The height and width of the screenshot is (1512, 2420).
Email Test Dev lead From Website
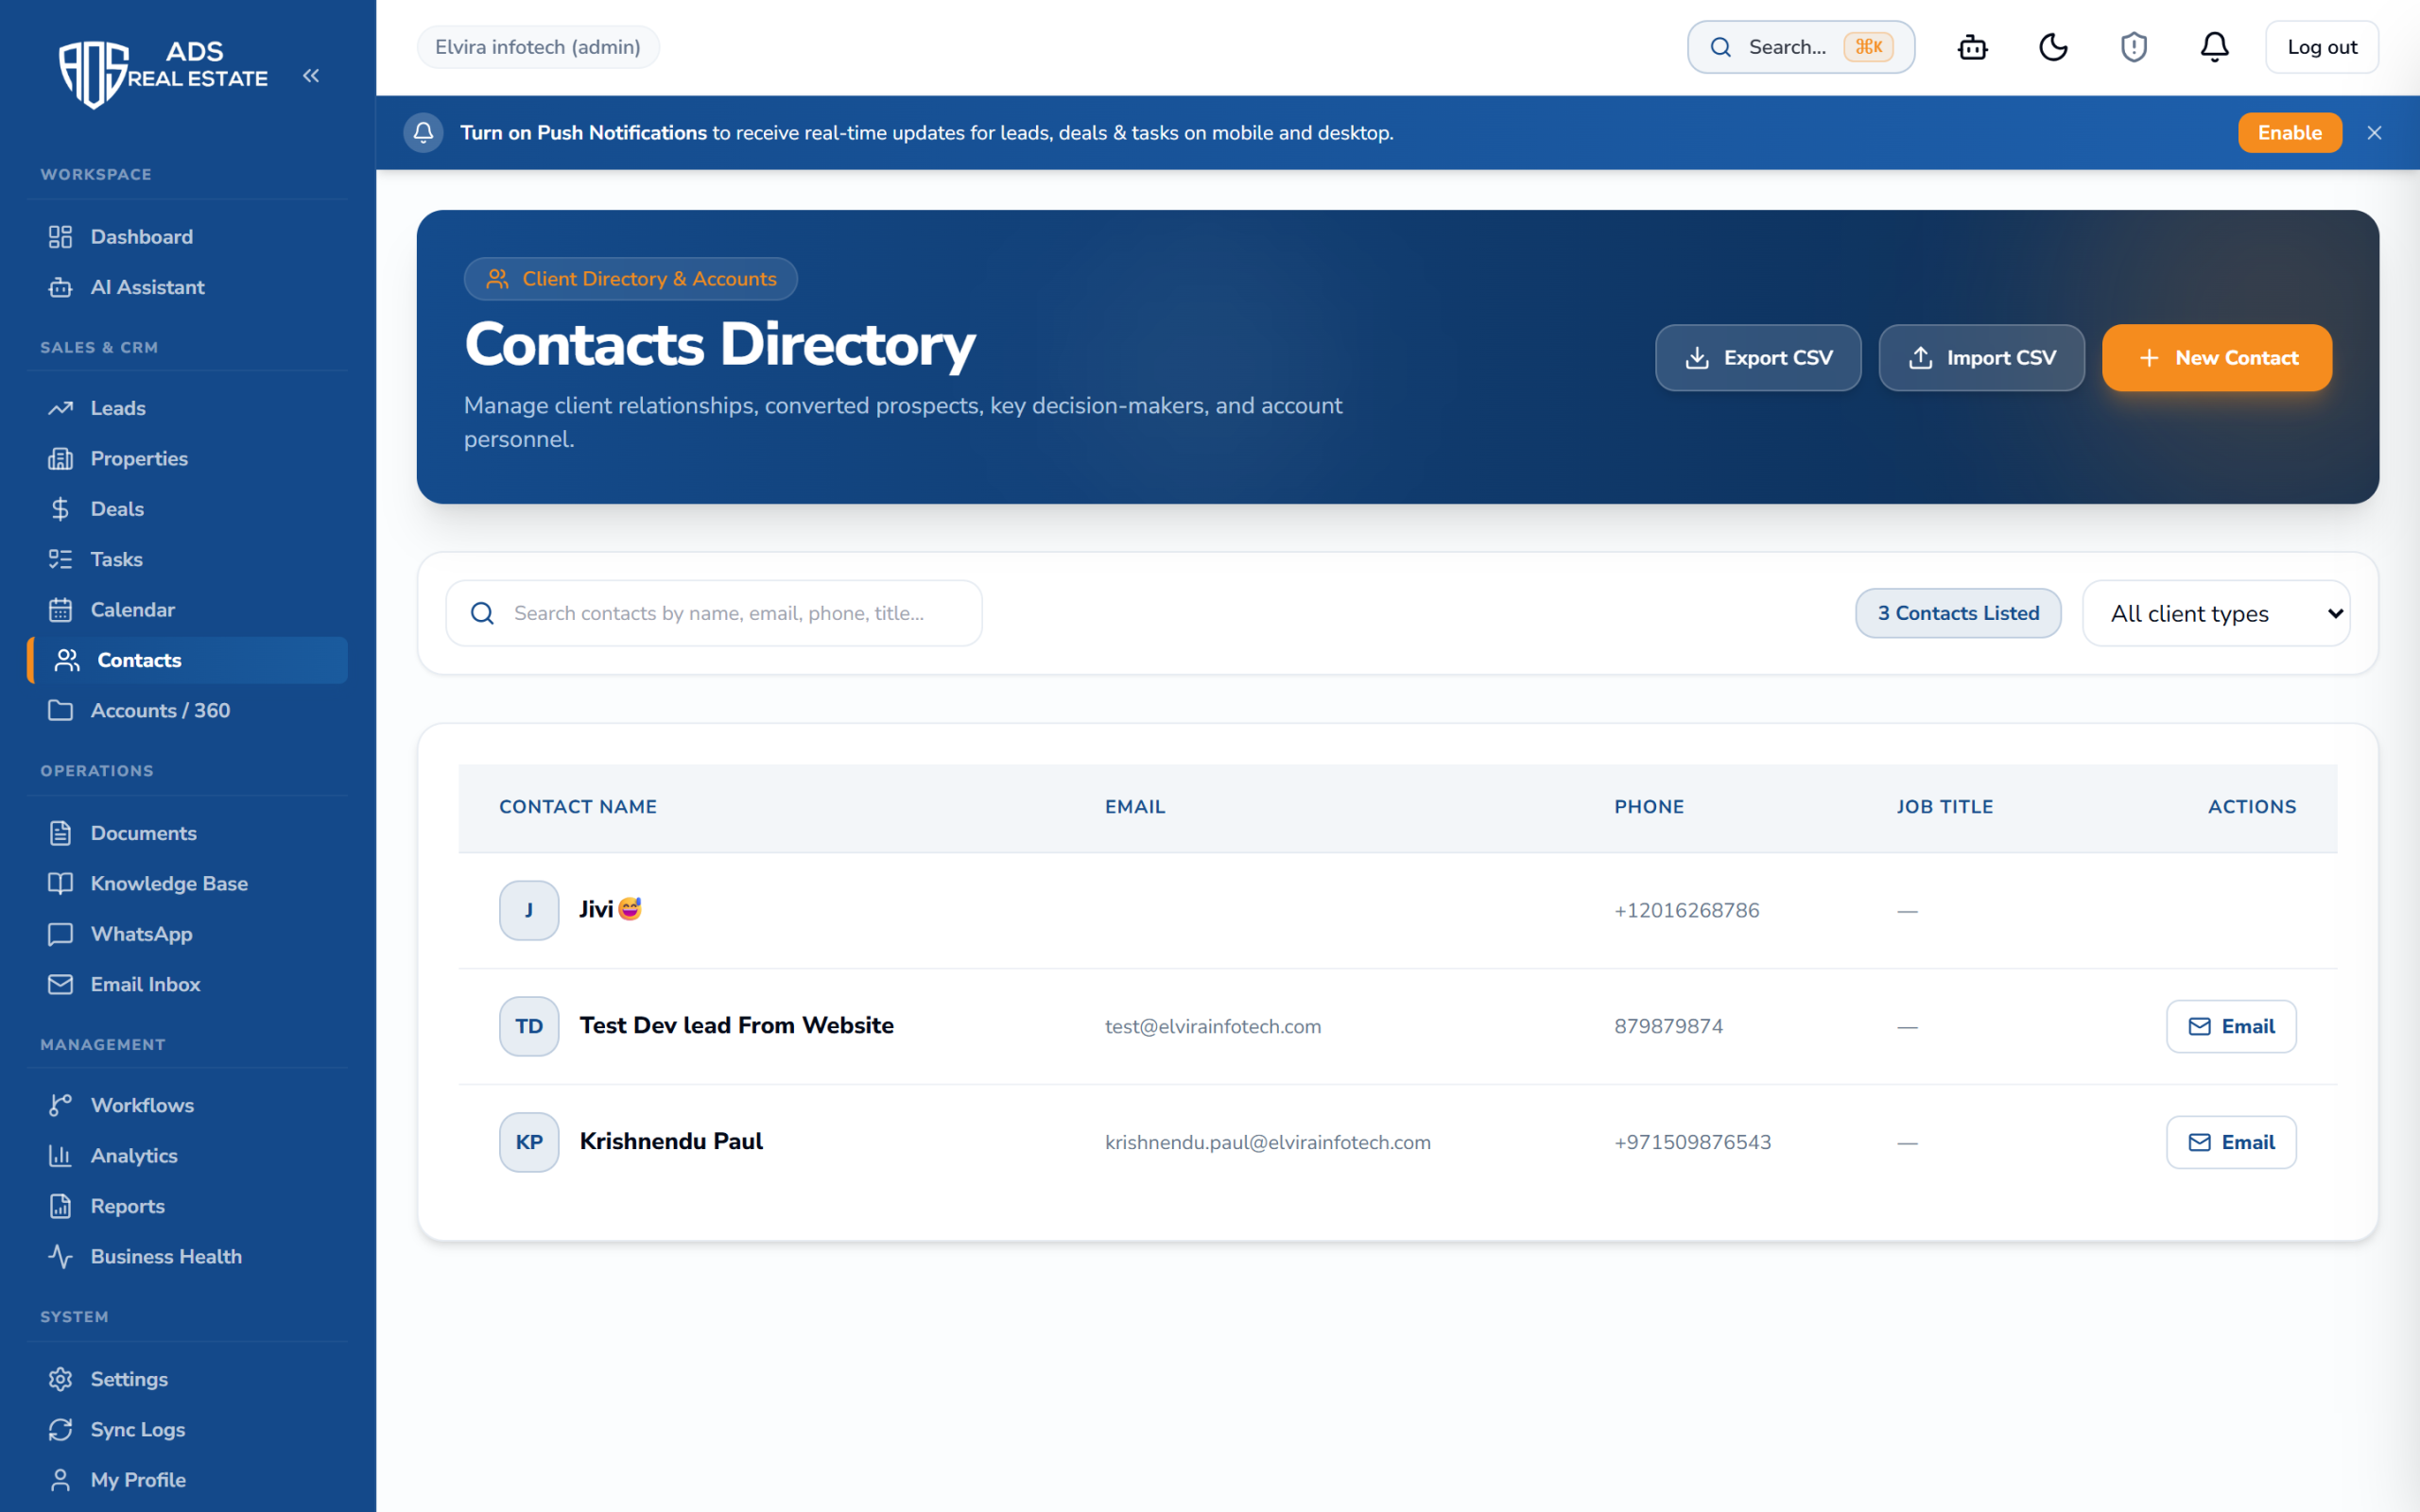coord(2231,1026)
